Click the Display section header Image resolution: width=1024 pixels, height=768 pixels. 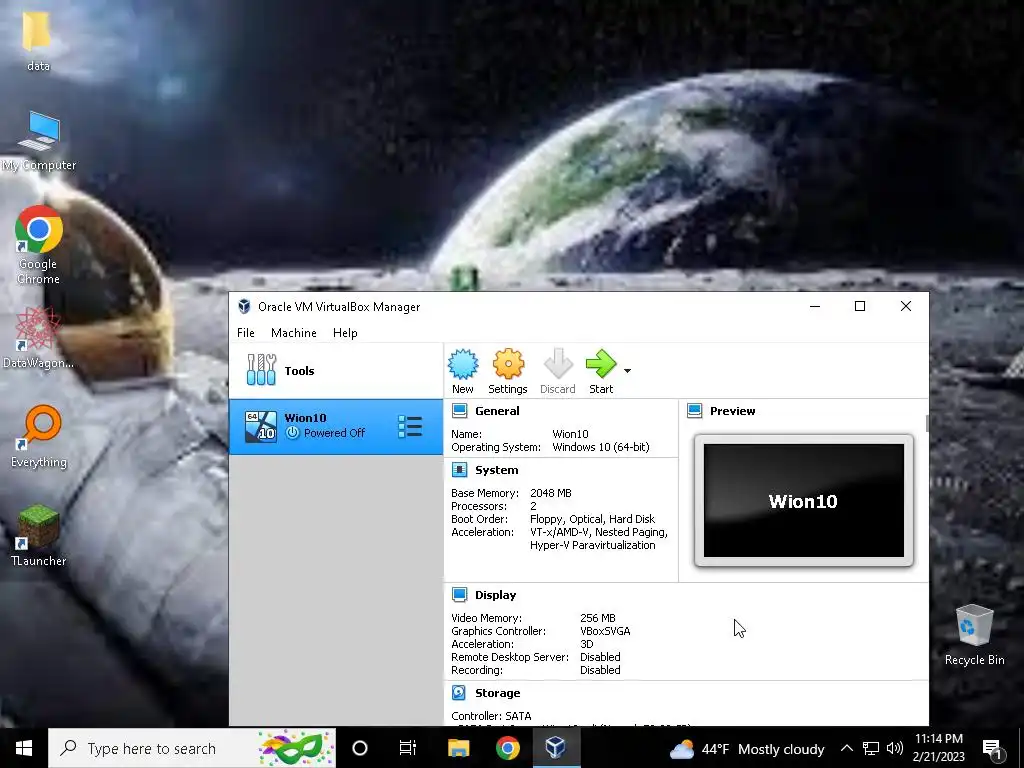point(495,595)
